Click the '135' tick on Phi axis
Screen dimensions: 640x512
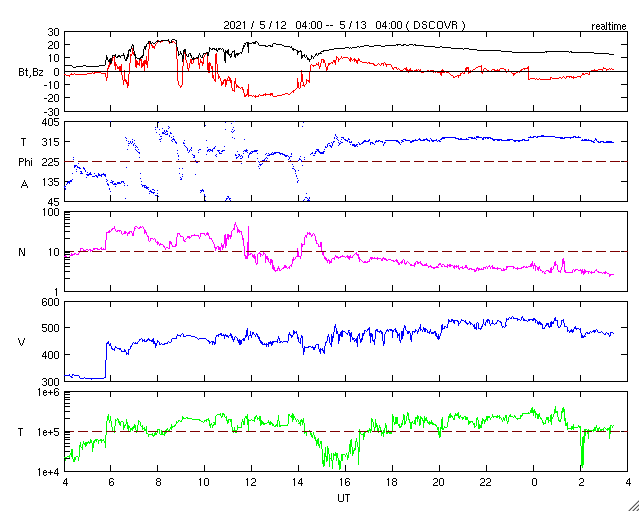point(51,182)
